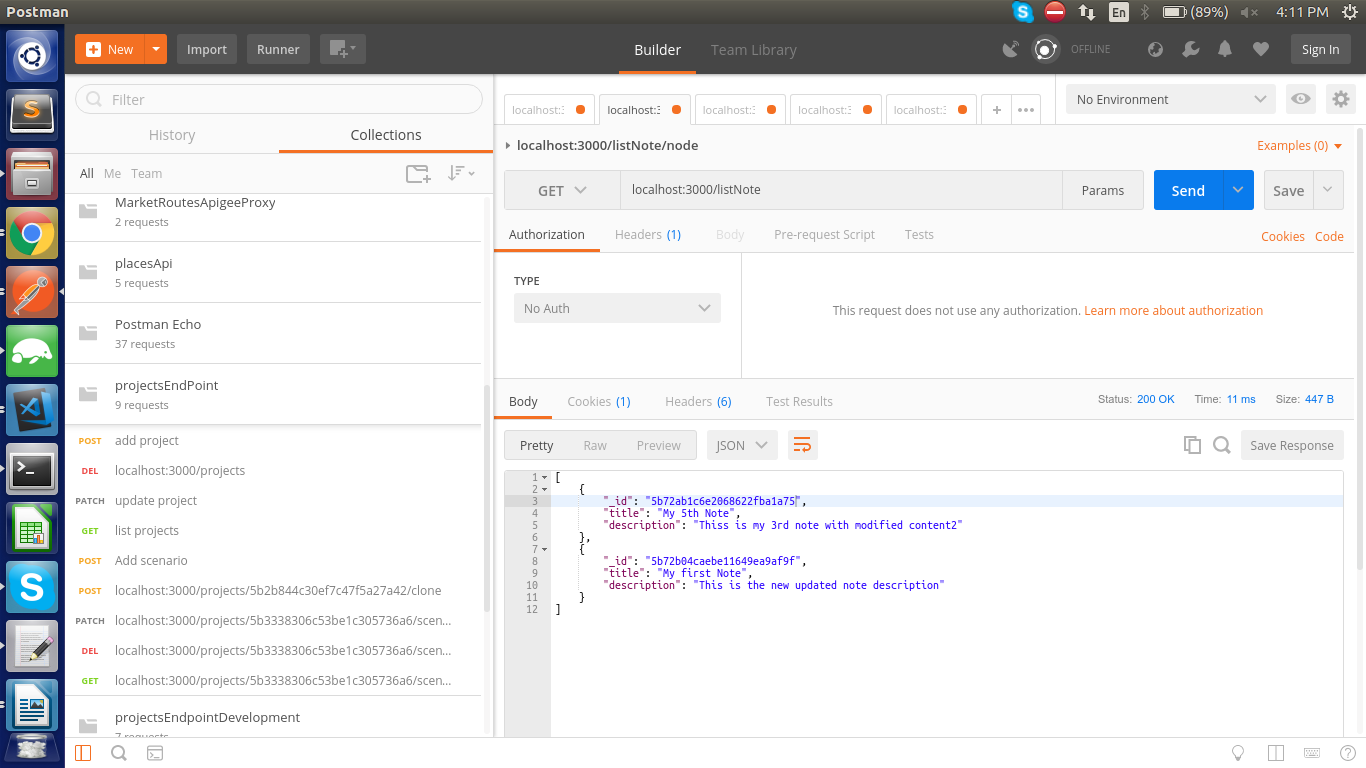Open the No Environment dropdown

point(1171,99)
